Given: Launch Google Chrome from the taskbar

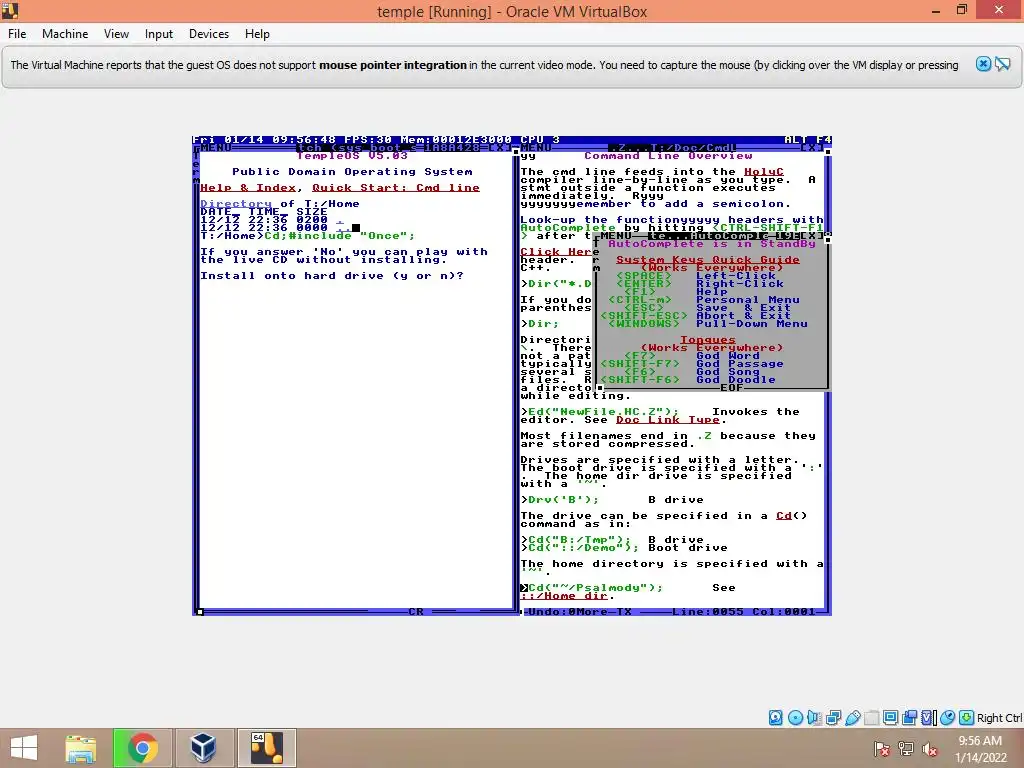Looking at the screenshot, I should coord(142,748).
